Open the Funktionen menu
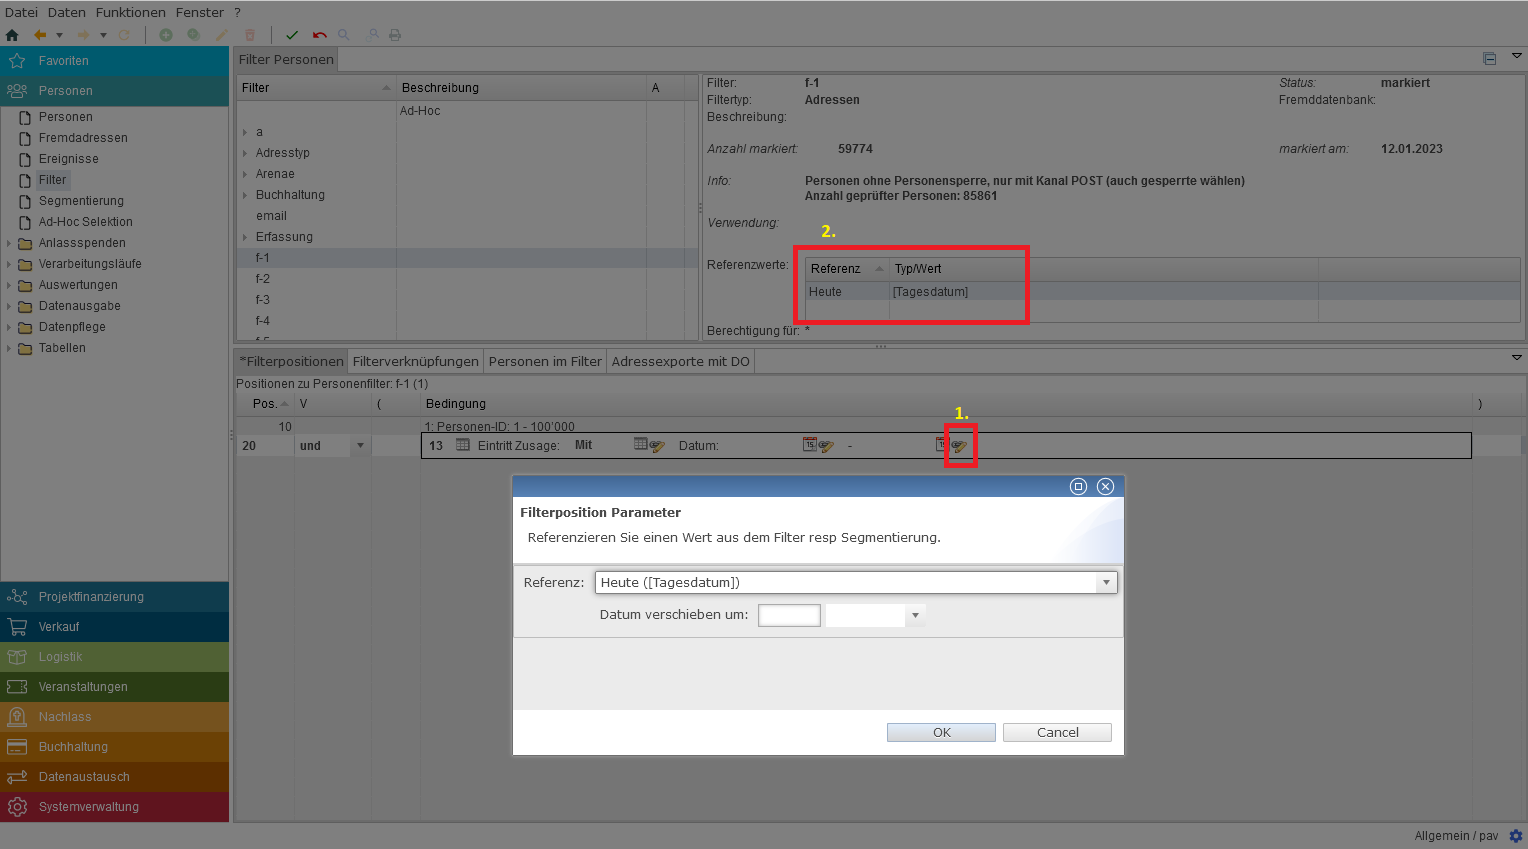This screenshot has width=1528, height=849. [131, 12]
